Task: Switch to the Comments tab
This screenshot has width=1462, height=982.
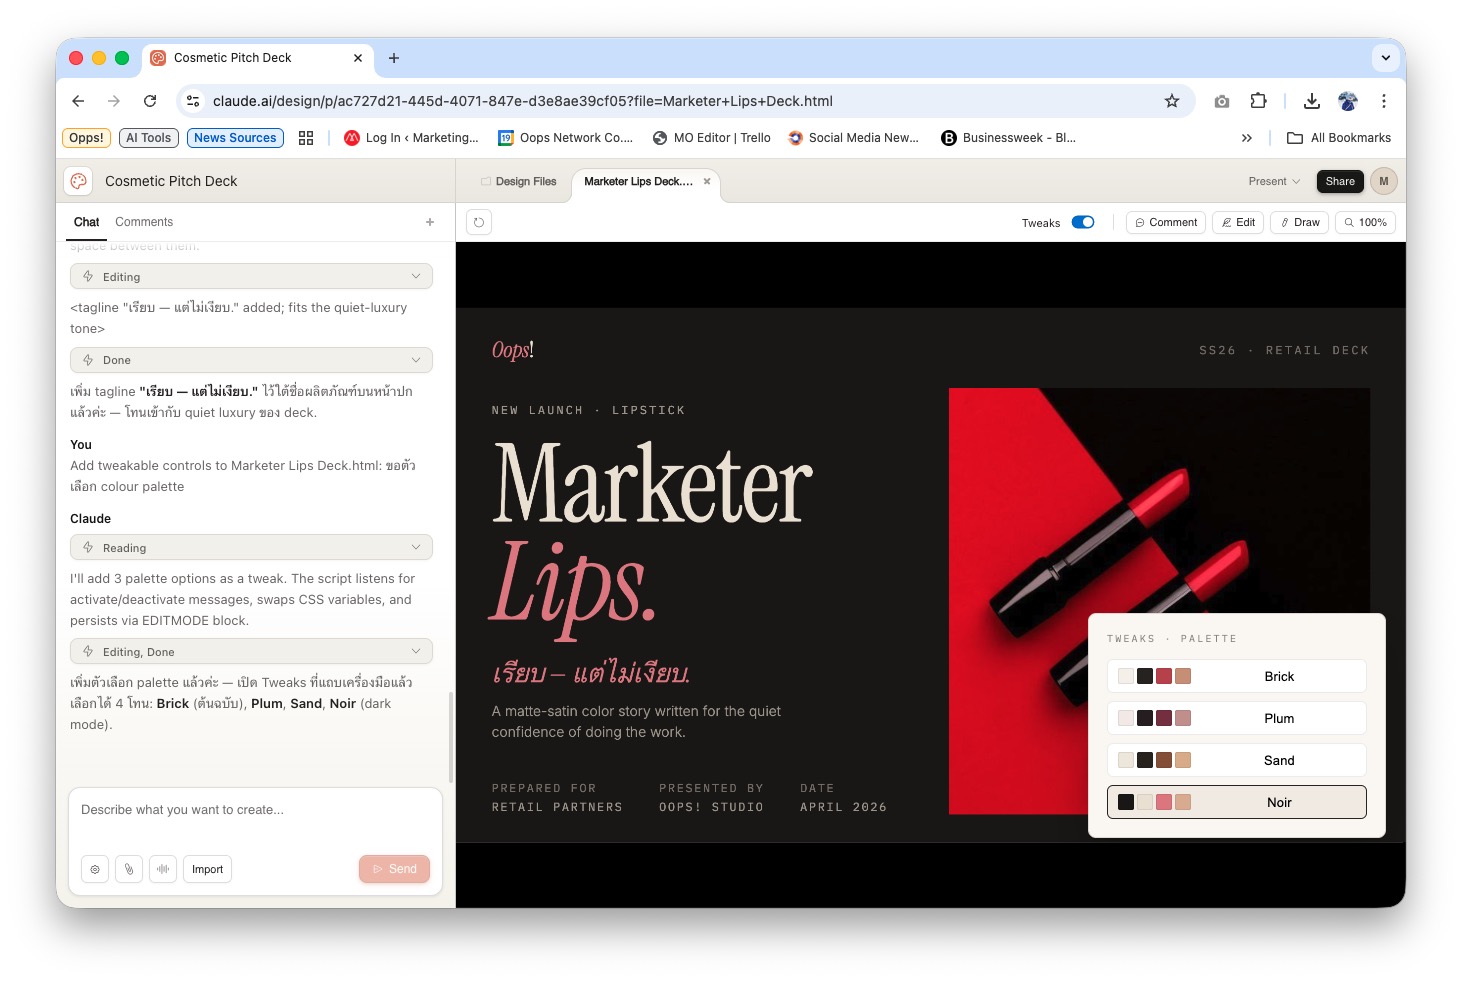Action: tap(144, 222)
